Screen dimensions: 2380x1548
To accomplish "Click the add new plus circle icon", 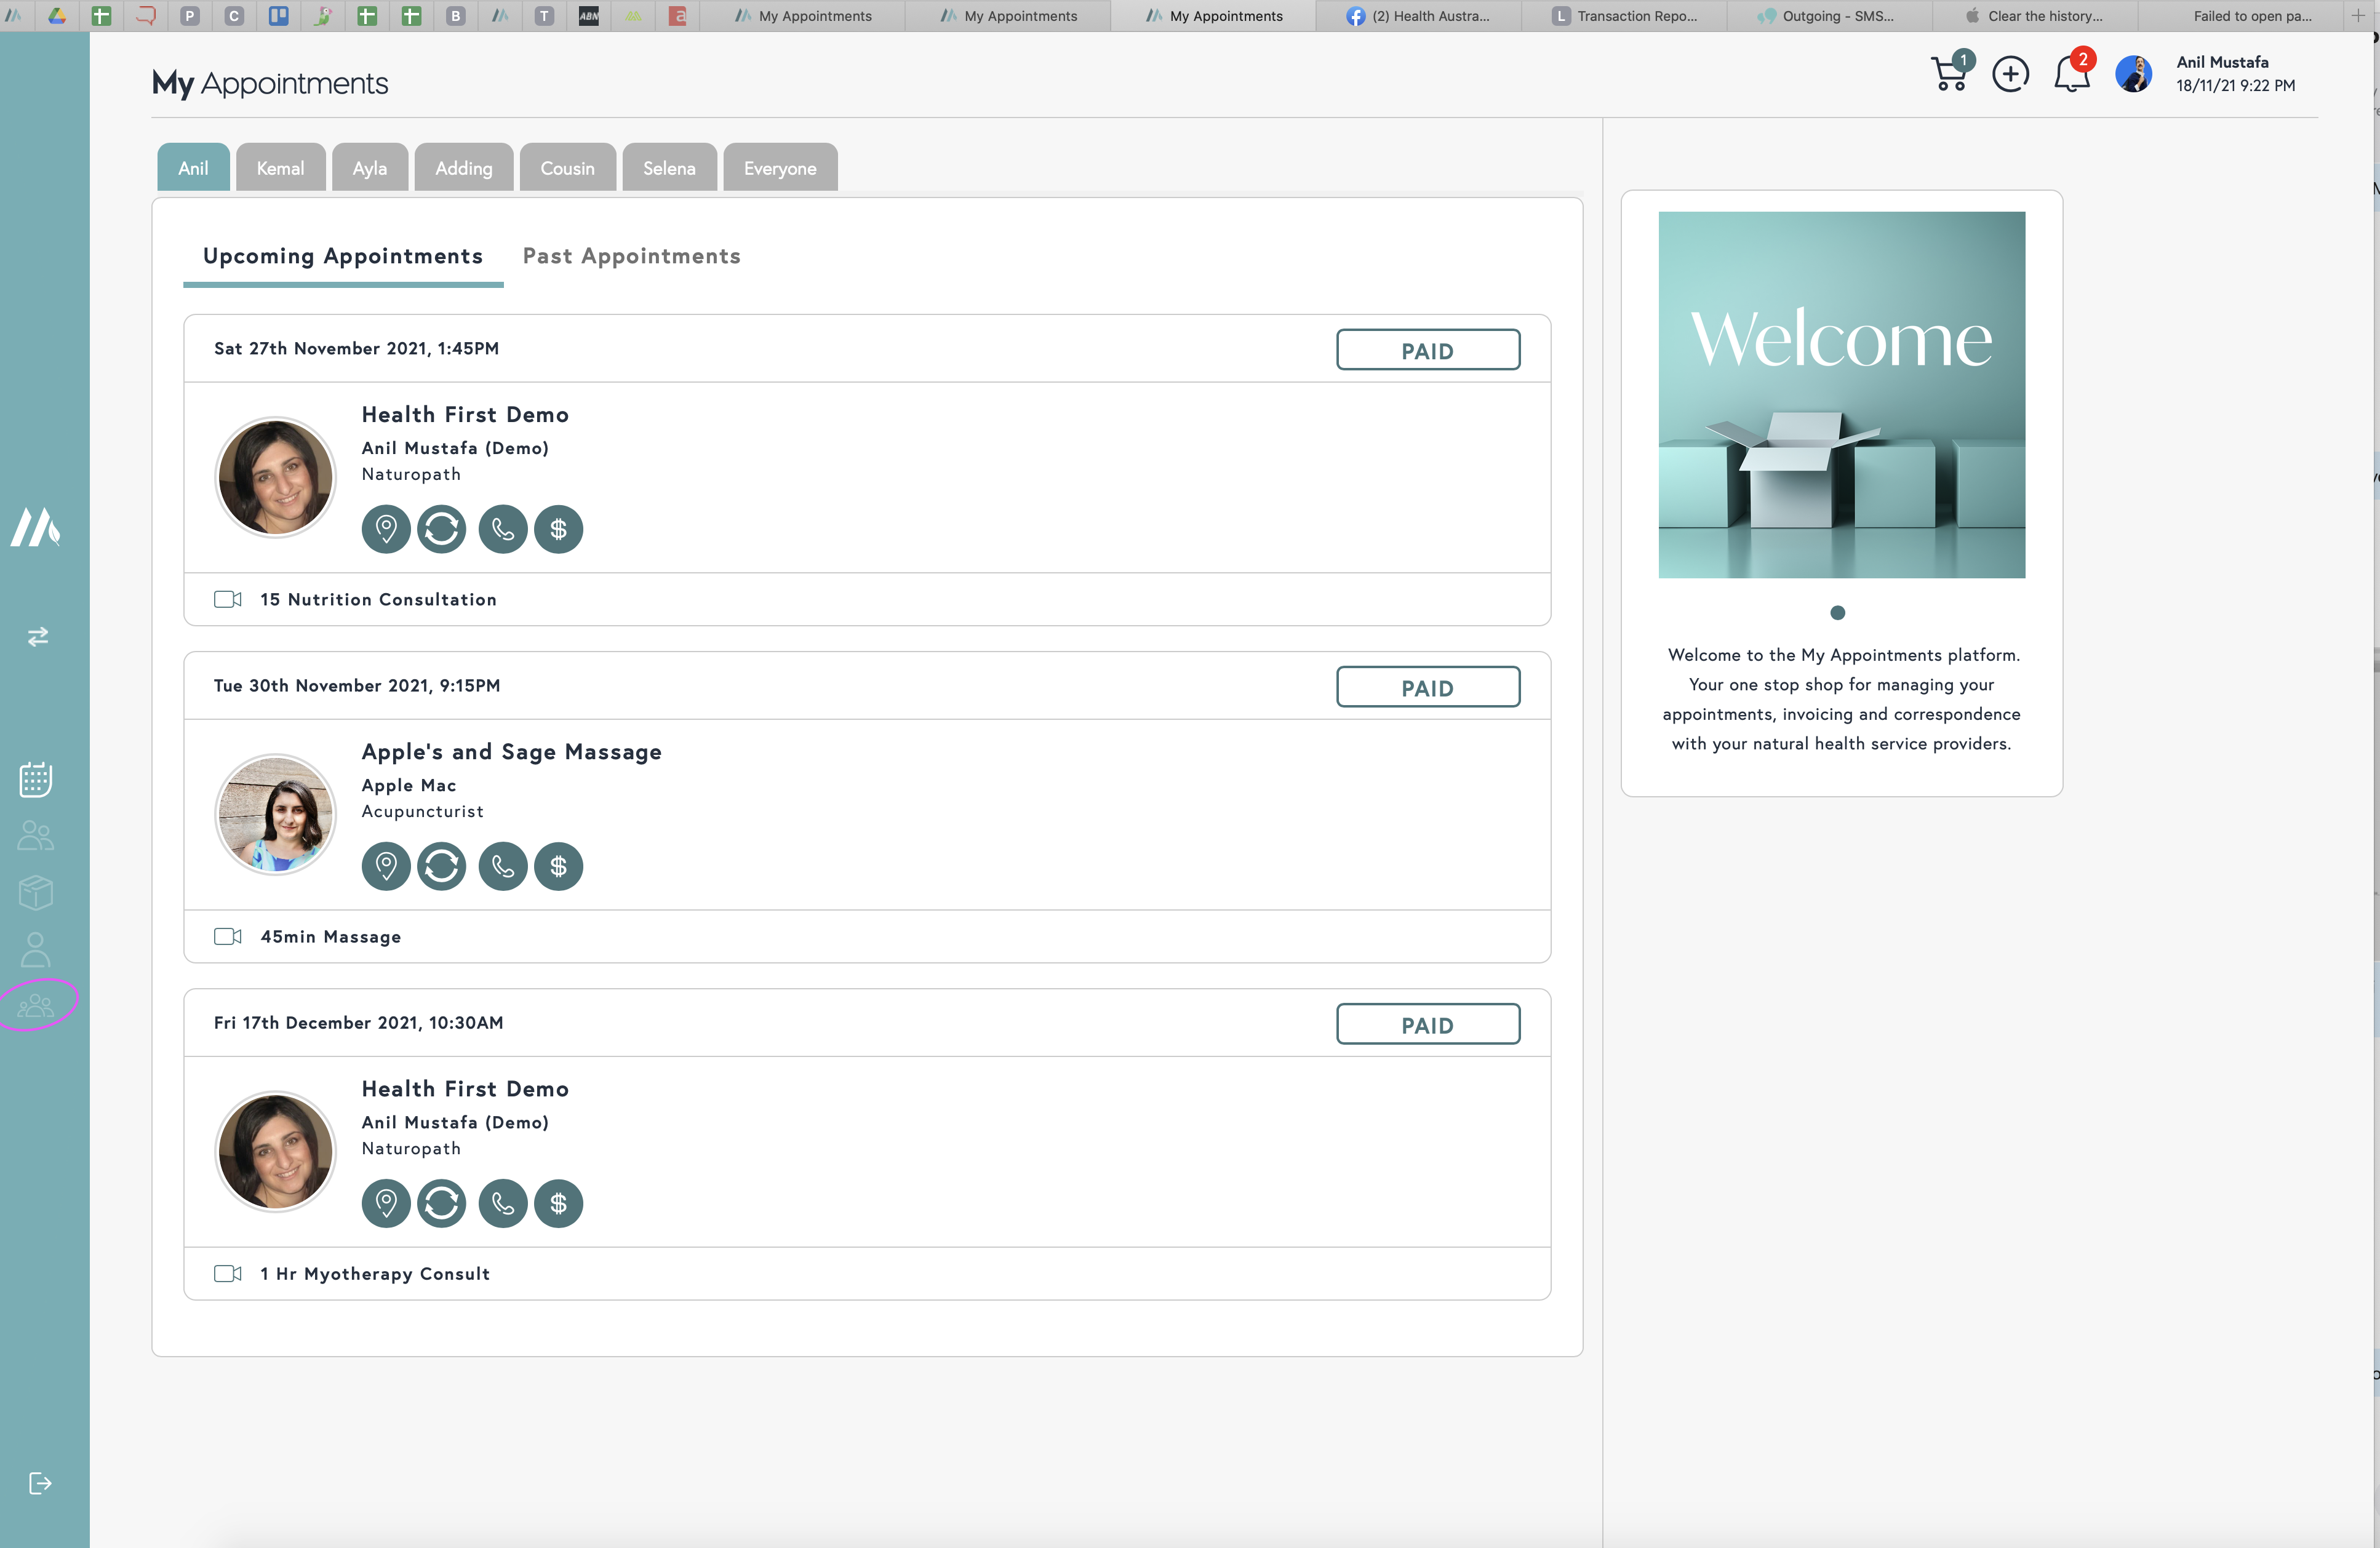I will point(2010,75).
